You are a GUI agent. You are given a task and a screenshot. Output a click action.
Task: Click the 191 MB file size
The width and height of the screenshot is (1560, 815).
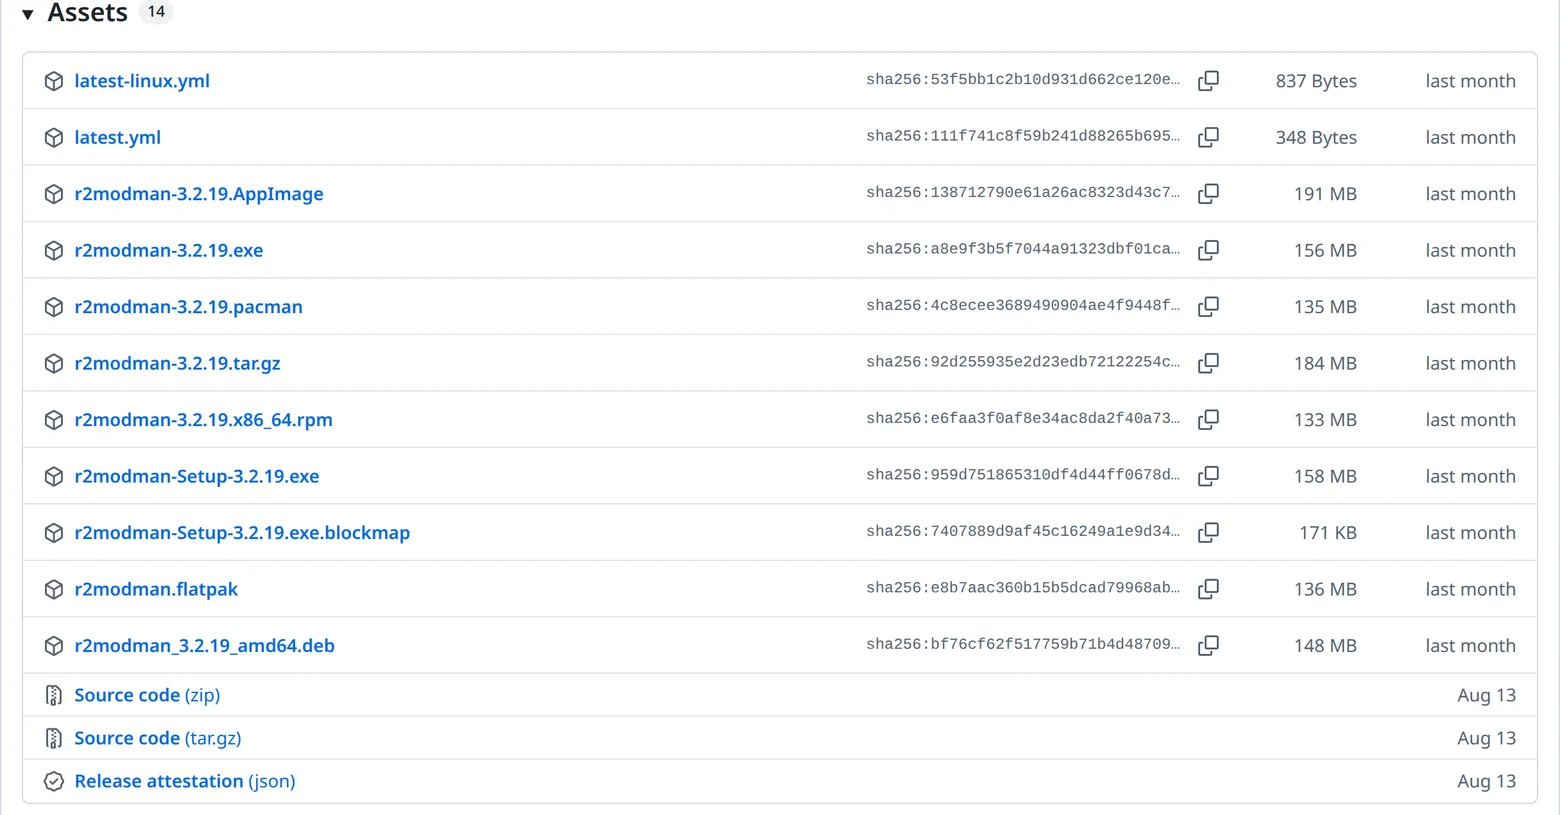click(x=1325, y=194)
